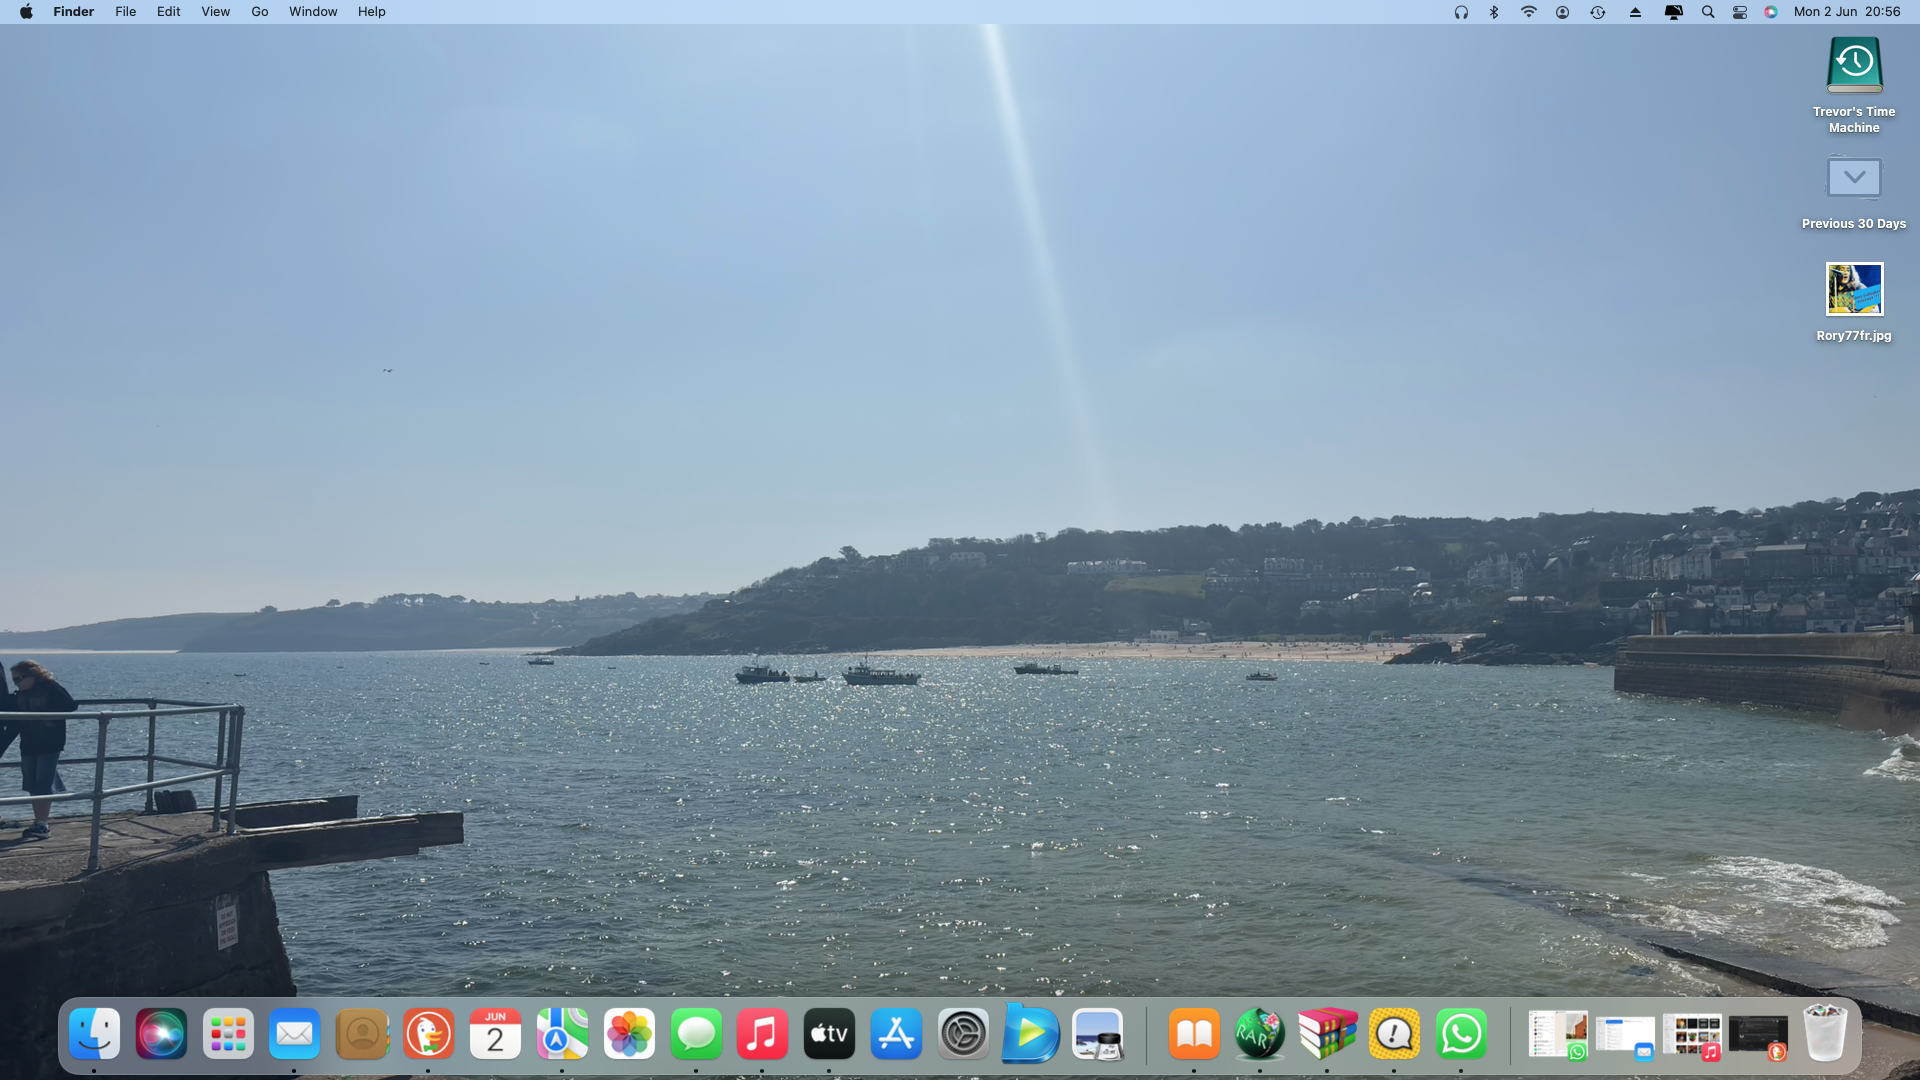
Task: Select Rory77fr.jpg thumbnail on desktop
Action: (x=1853, y=290)
